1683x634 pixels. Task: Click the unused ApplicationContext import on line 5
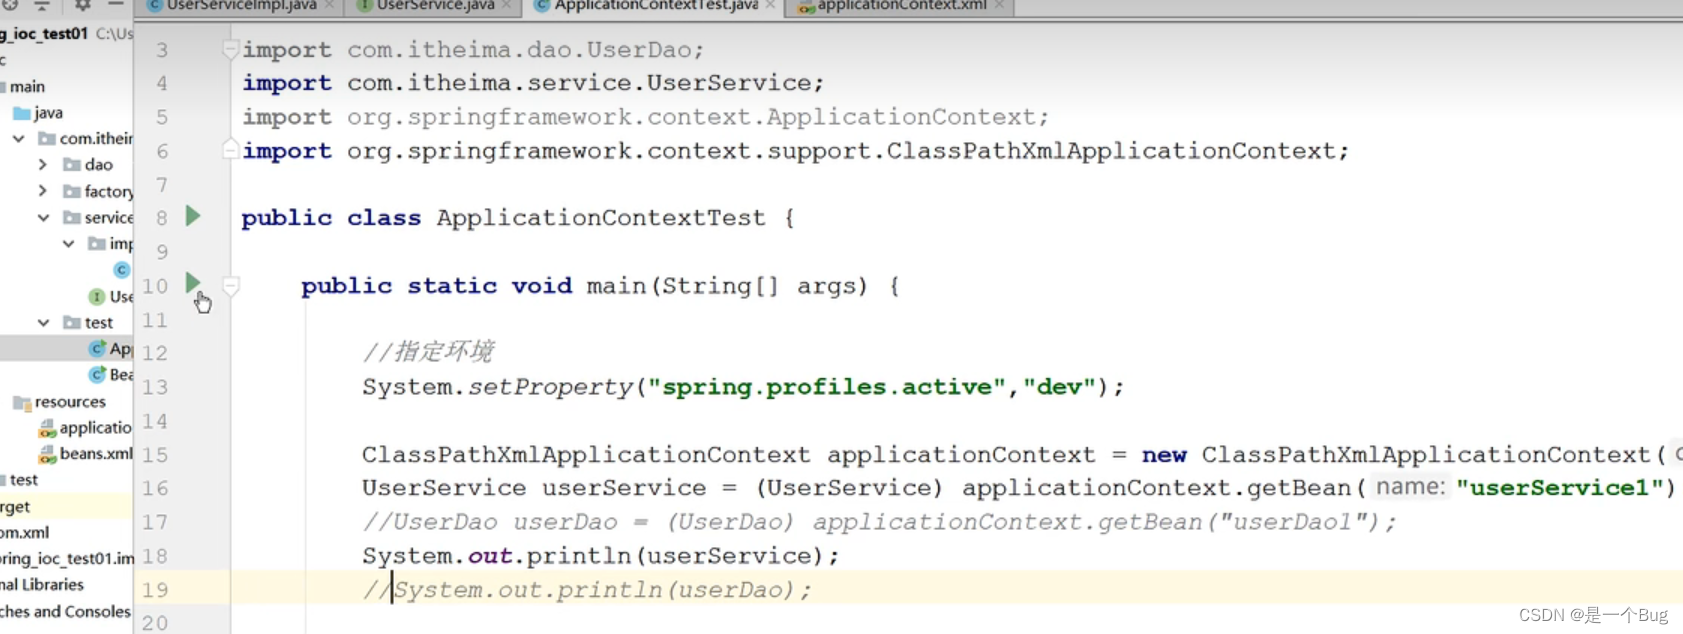[645, 117]
